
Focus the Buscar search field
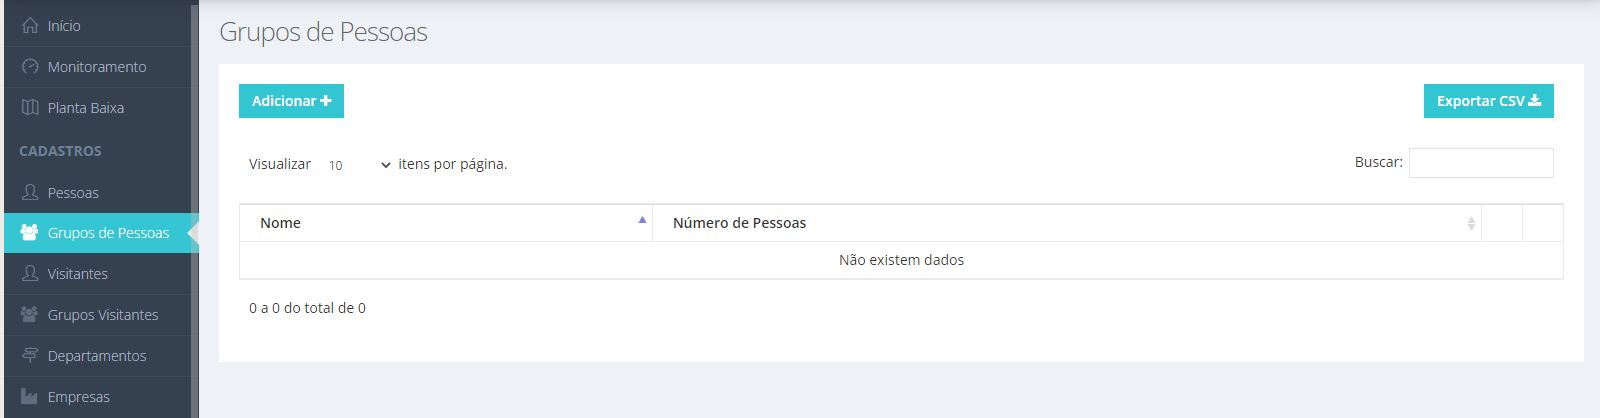click(1481, 163)
